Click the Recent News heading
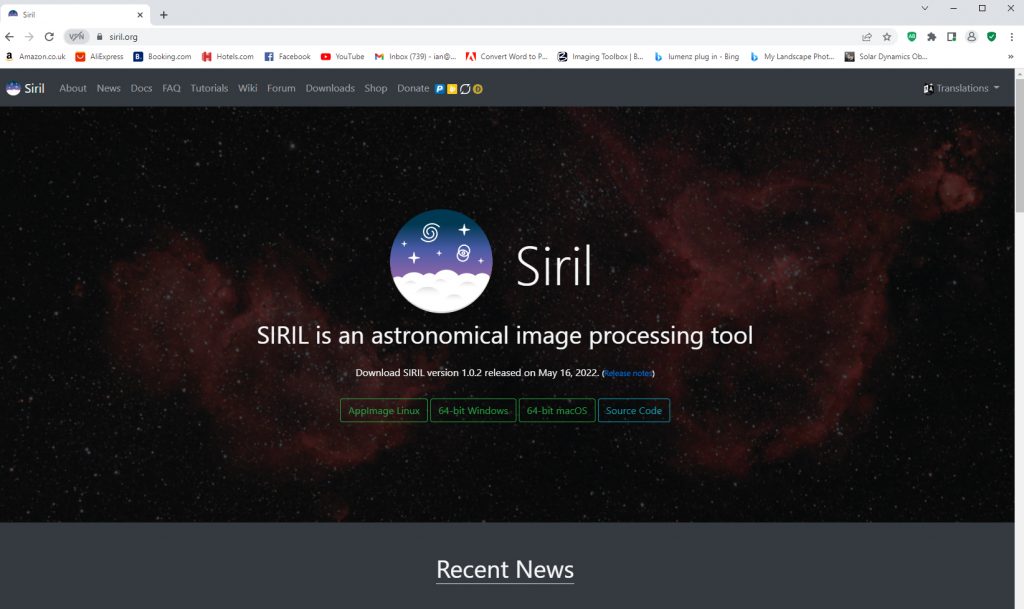The image size is (1024, 609). [x=505, y=569]
